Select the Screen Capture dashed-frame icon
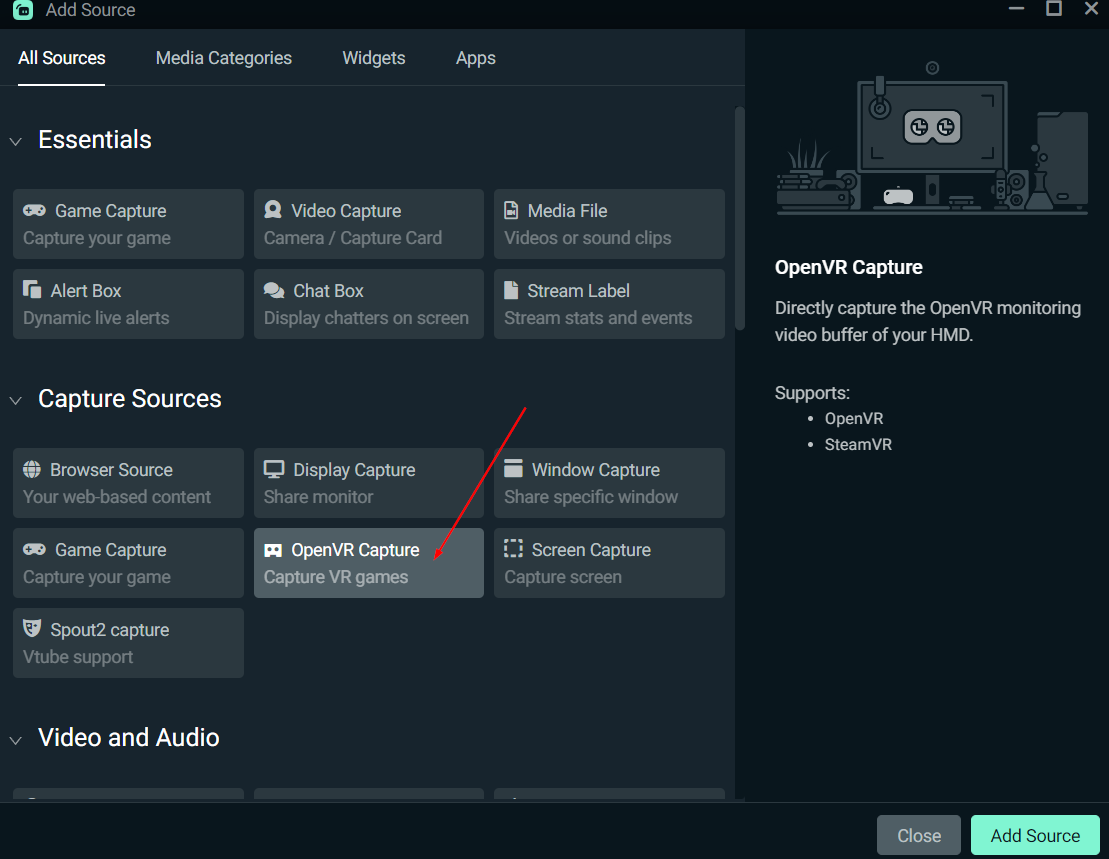This screenshot has width=1109, height=859. click(x=513, y=549)
